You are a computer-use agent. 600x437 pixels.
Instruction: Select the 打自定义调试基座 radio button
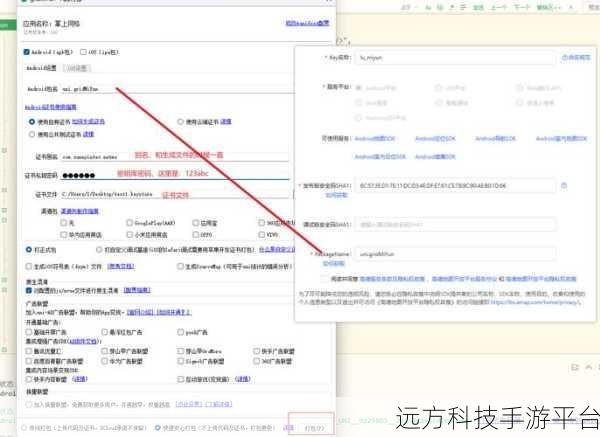coord(99,249)
